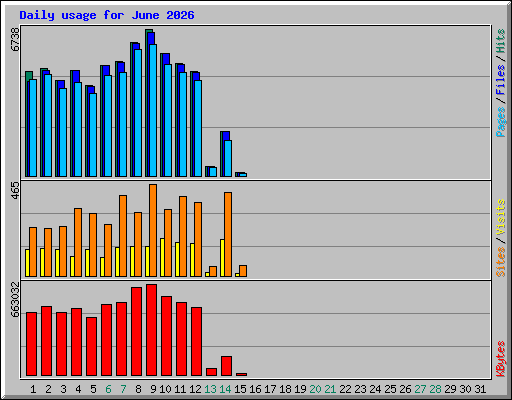Click the 663032 bottom axis value
The width and height of the screenshot is (512, 400).
15,300
